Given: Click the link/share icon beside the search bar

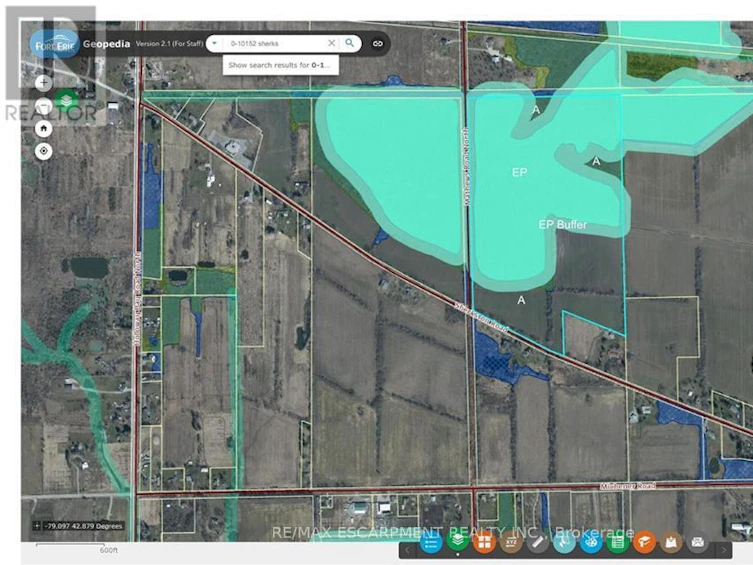Looking at the screenshot, I should (378, 44).
